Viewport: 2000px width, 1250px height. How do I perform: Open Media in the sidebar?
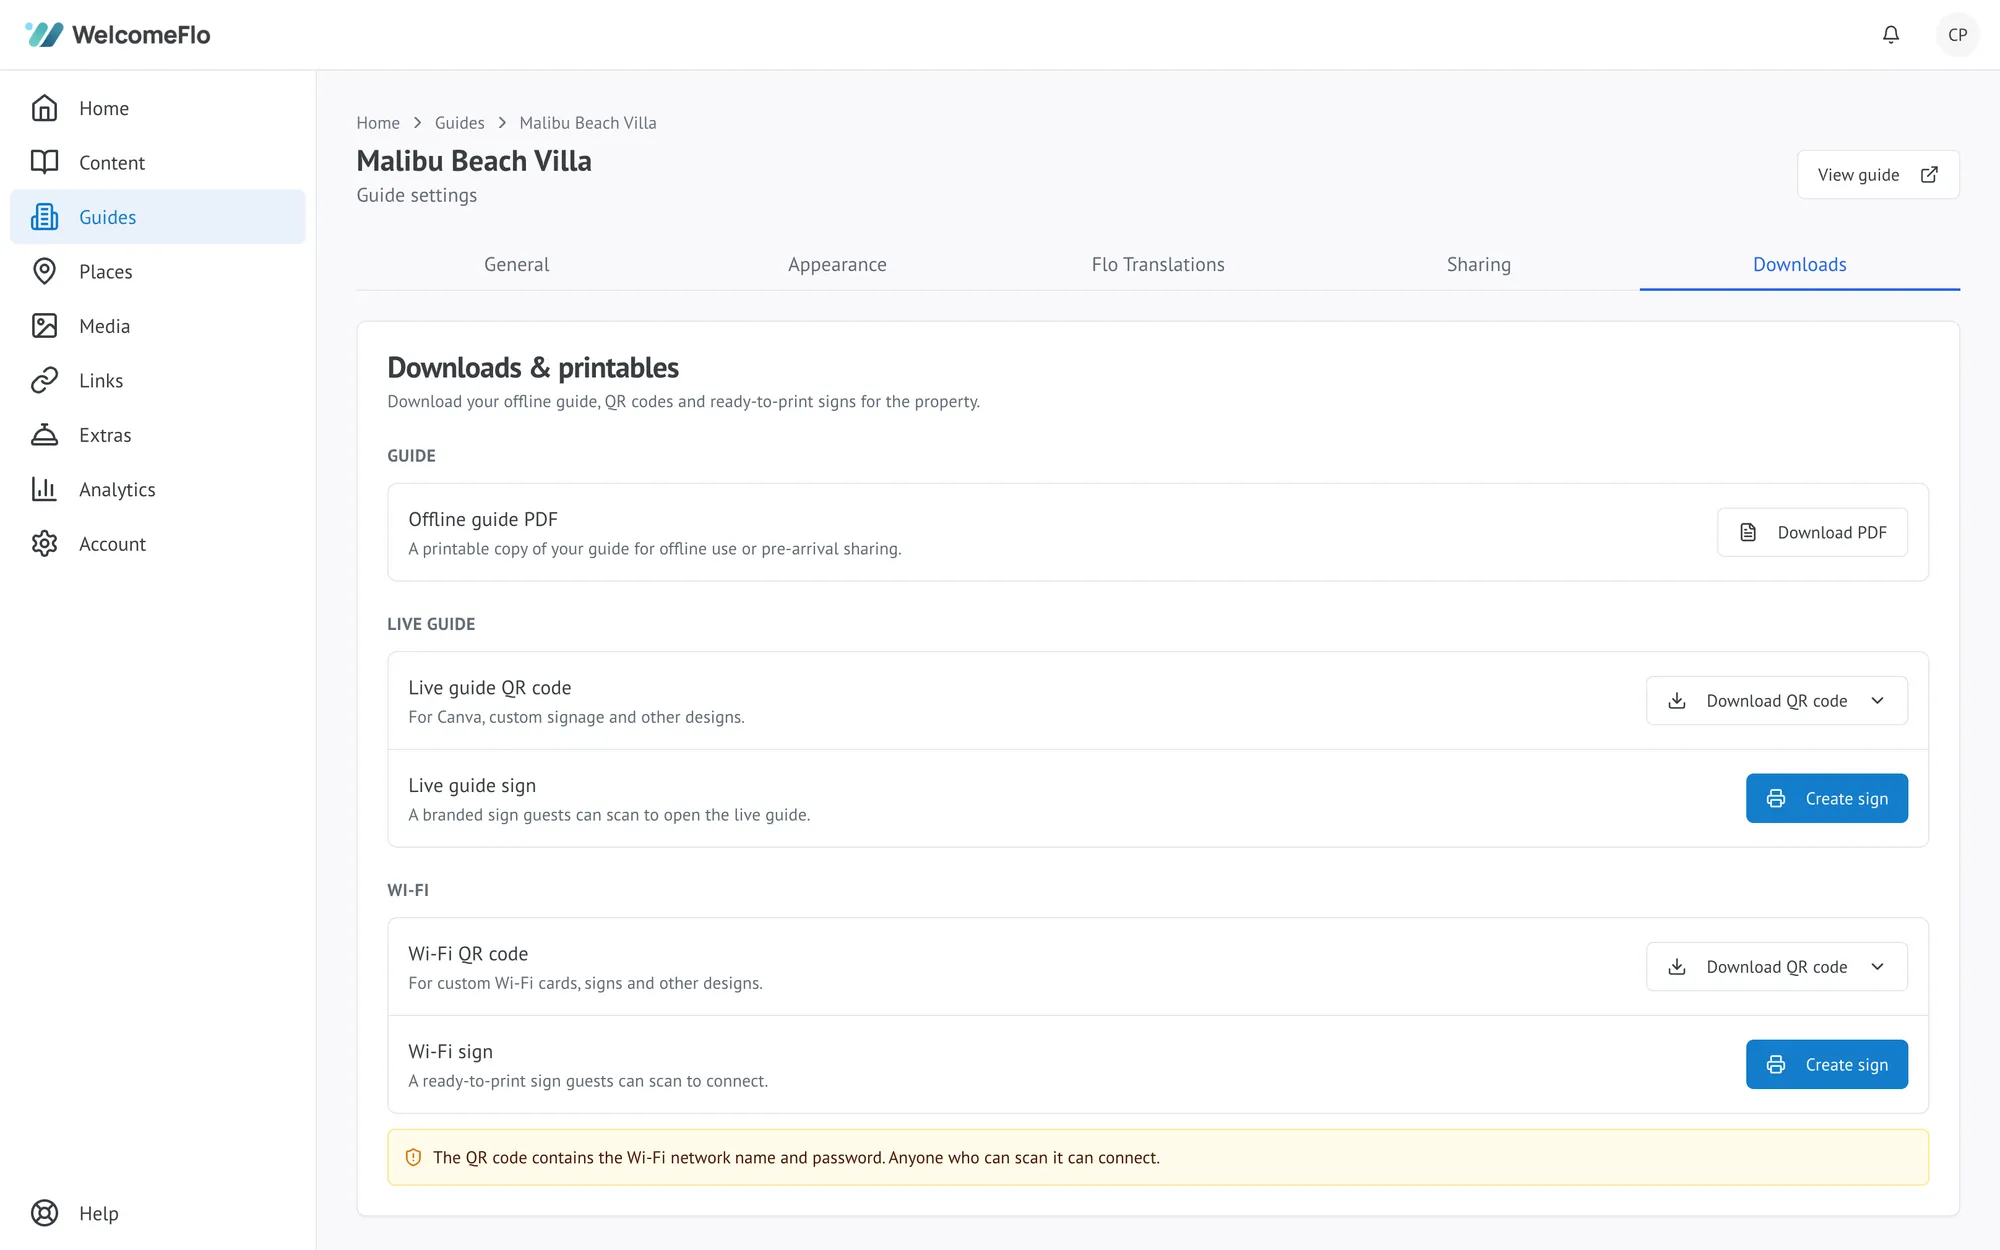tap(158, 326)
